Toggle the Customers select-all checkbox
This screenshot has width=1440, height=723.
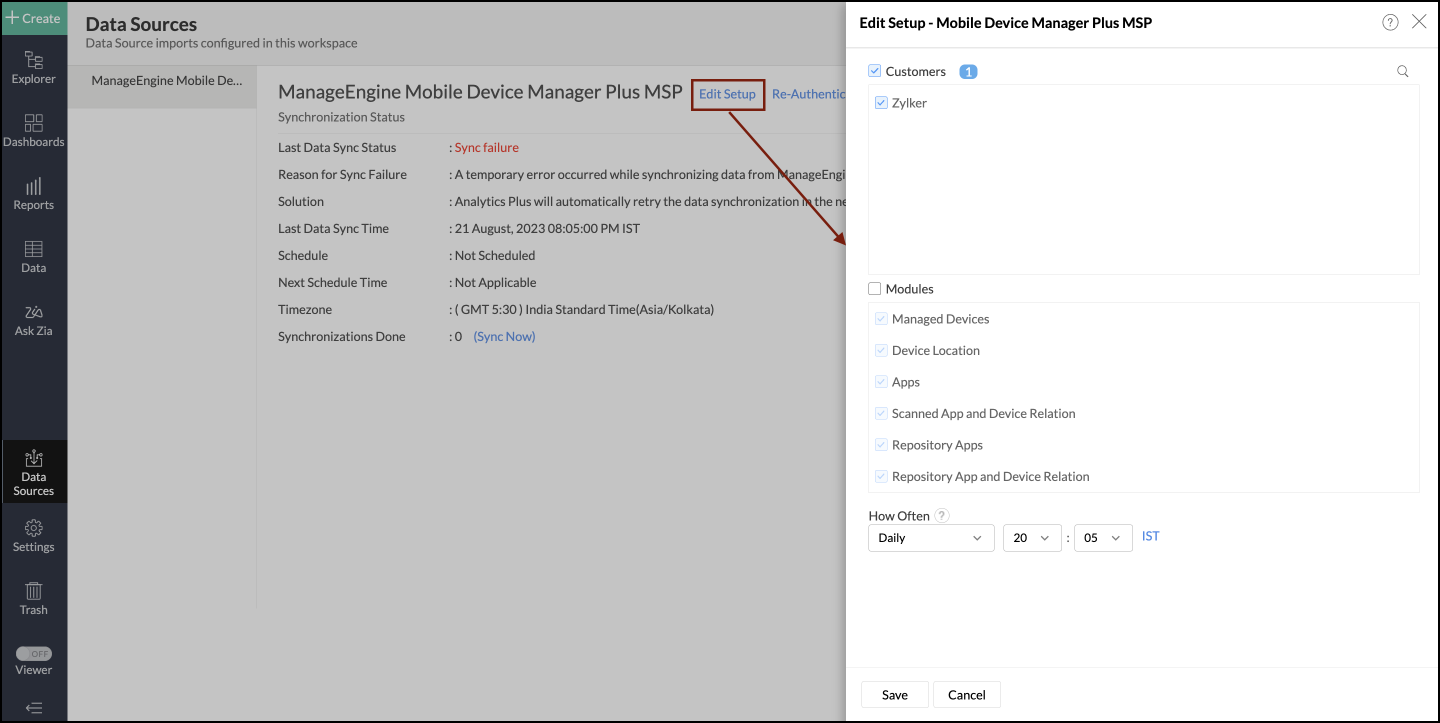click(875, 71)
